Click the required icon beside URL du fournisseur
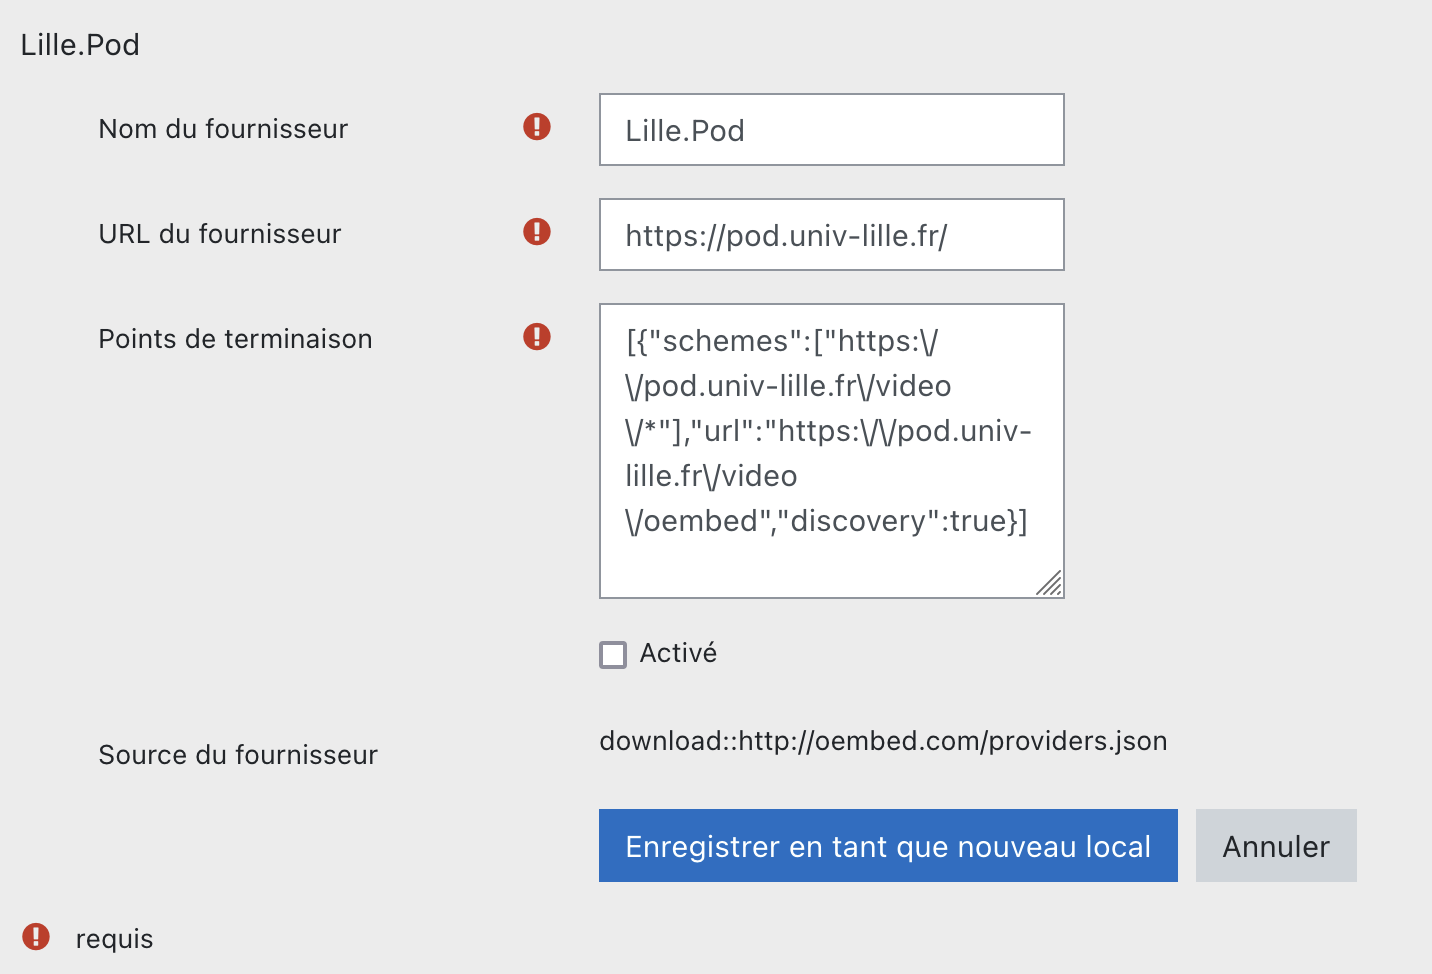The width and height of the screenshot is (1432, 974). [x=537, y=232]
